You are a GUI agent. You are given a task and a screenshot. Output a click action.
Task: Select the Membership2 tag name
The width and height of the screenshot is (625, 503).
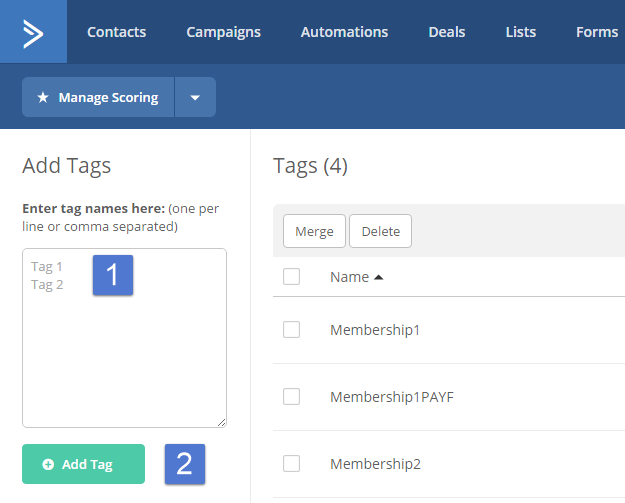[375, 464]
